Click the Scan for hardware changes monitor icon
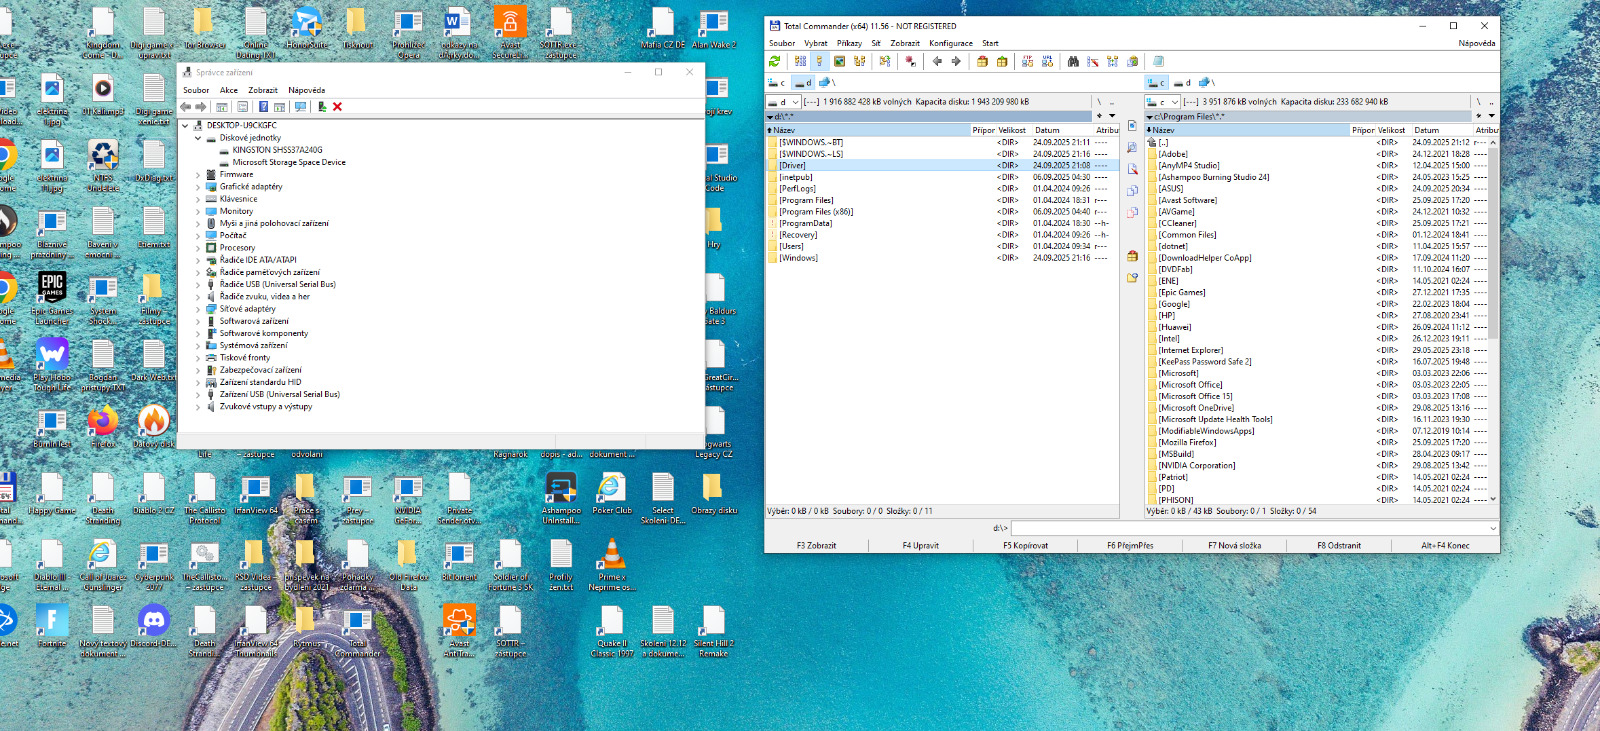This screenshot has width=1600, height=731. point(300,107)
